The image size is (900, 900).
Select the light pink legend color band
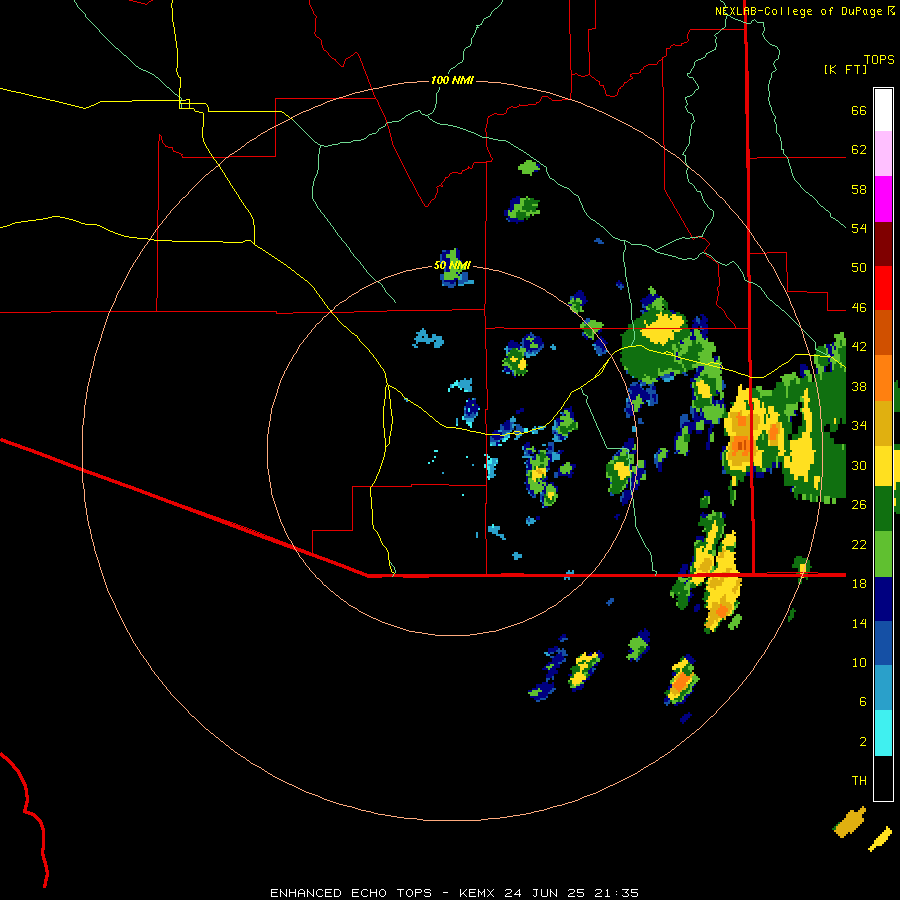pyautogui.click(x=883, y=153)
